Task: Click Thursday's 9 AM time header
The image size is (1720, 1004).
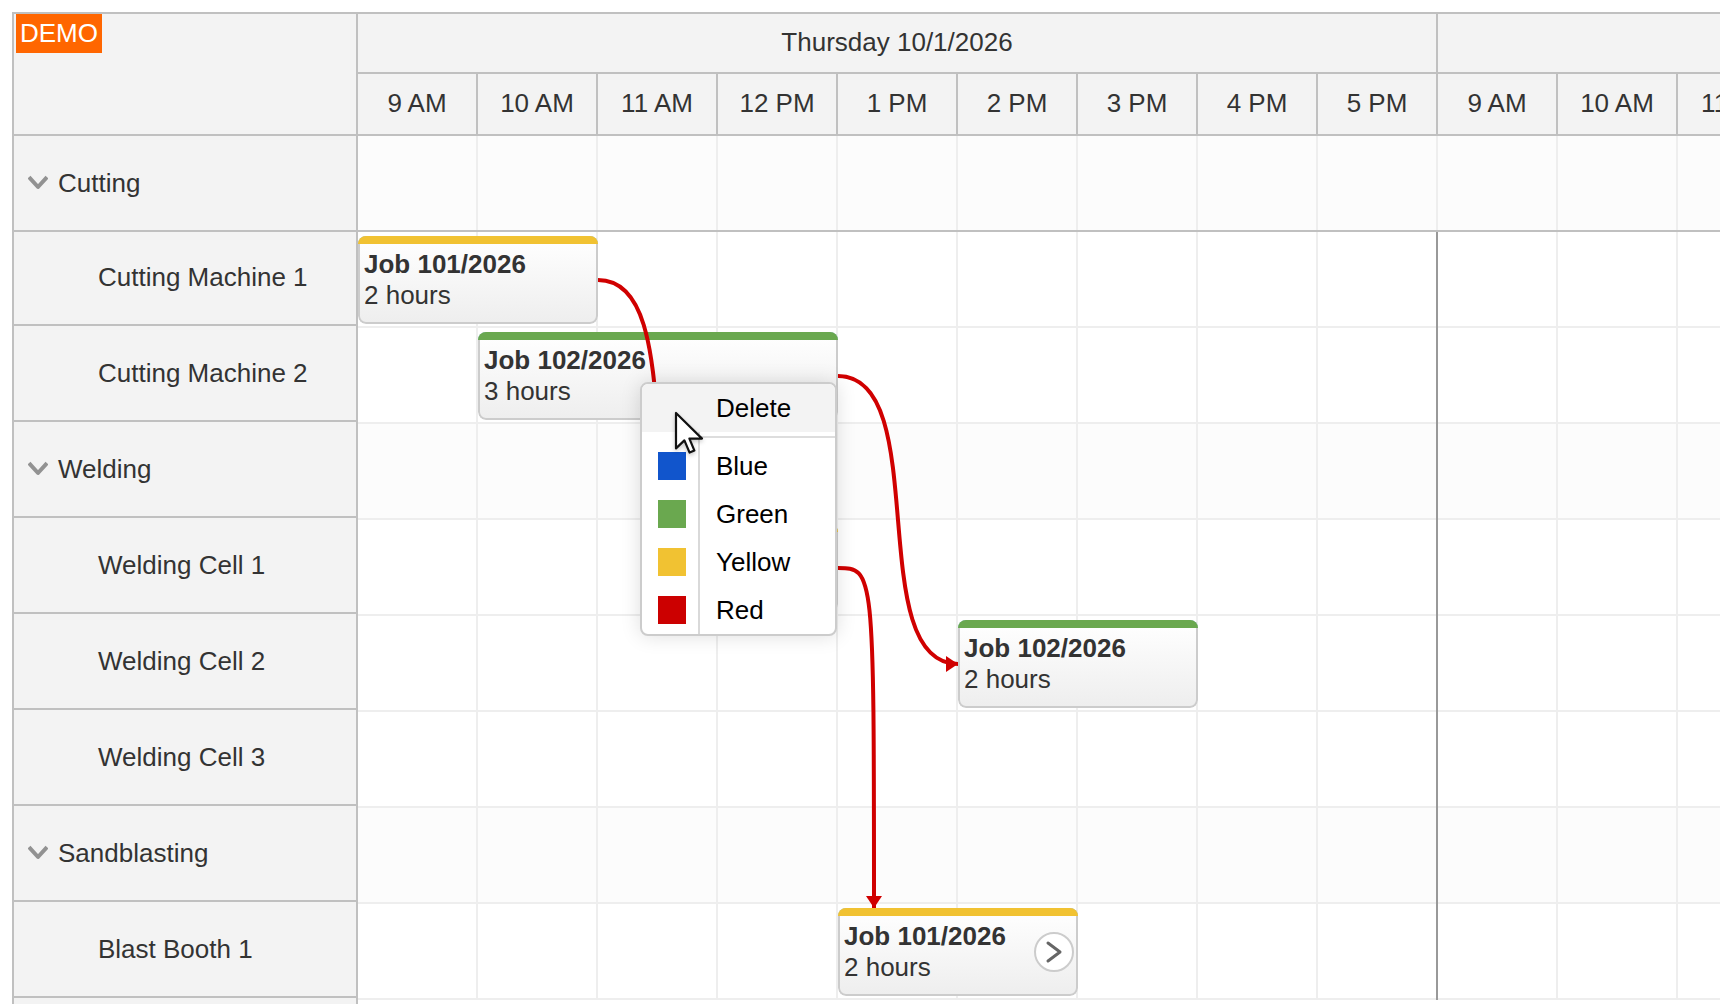Action: [417, 104]
